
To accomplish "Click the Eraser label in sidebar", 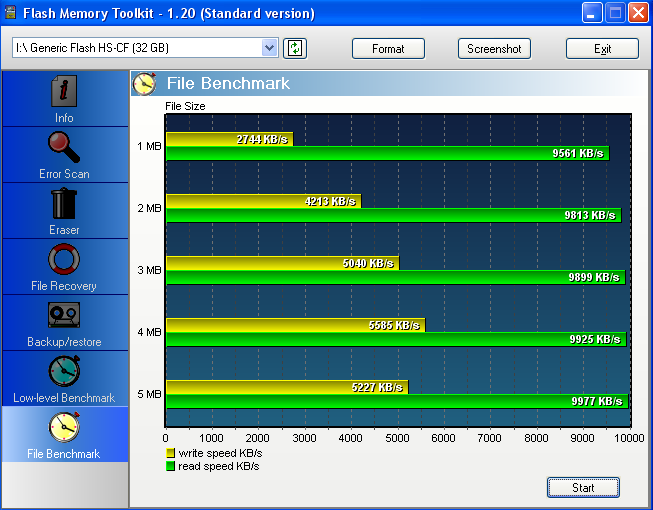I will point(64,230).
